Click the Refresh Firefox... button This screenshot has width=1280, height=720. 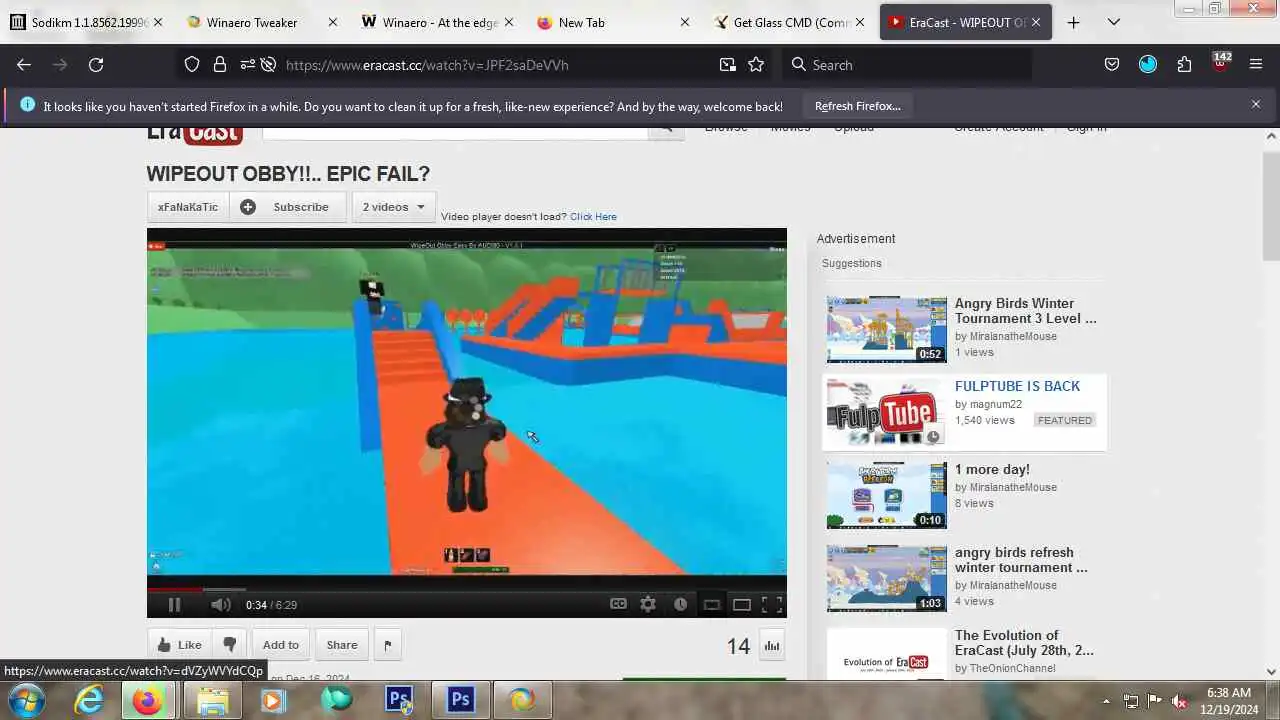pyautogui.click(x=857, y=105)
